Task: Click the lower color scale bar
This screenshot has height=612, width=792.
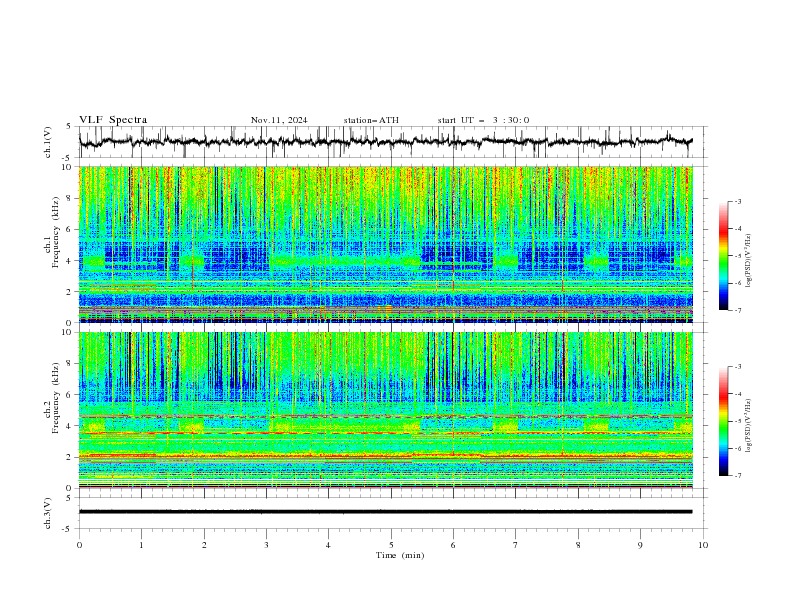Action: click(723, 421)
